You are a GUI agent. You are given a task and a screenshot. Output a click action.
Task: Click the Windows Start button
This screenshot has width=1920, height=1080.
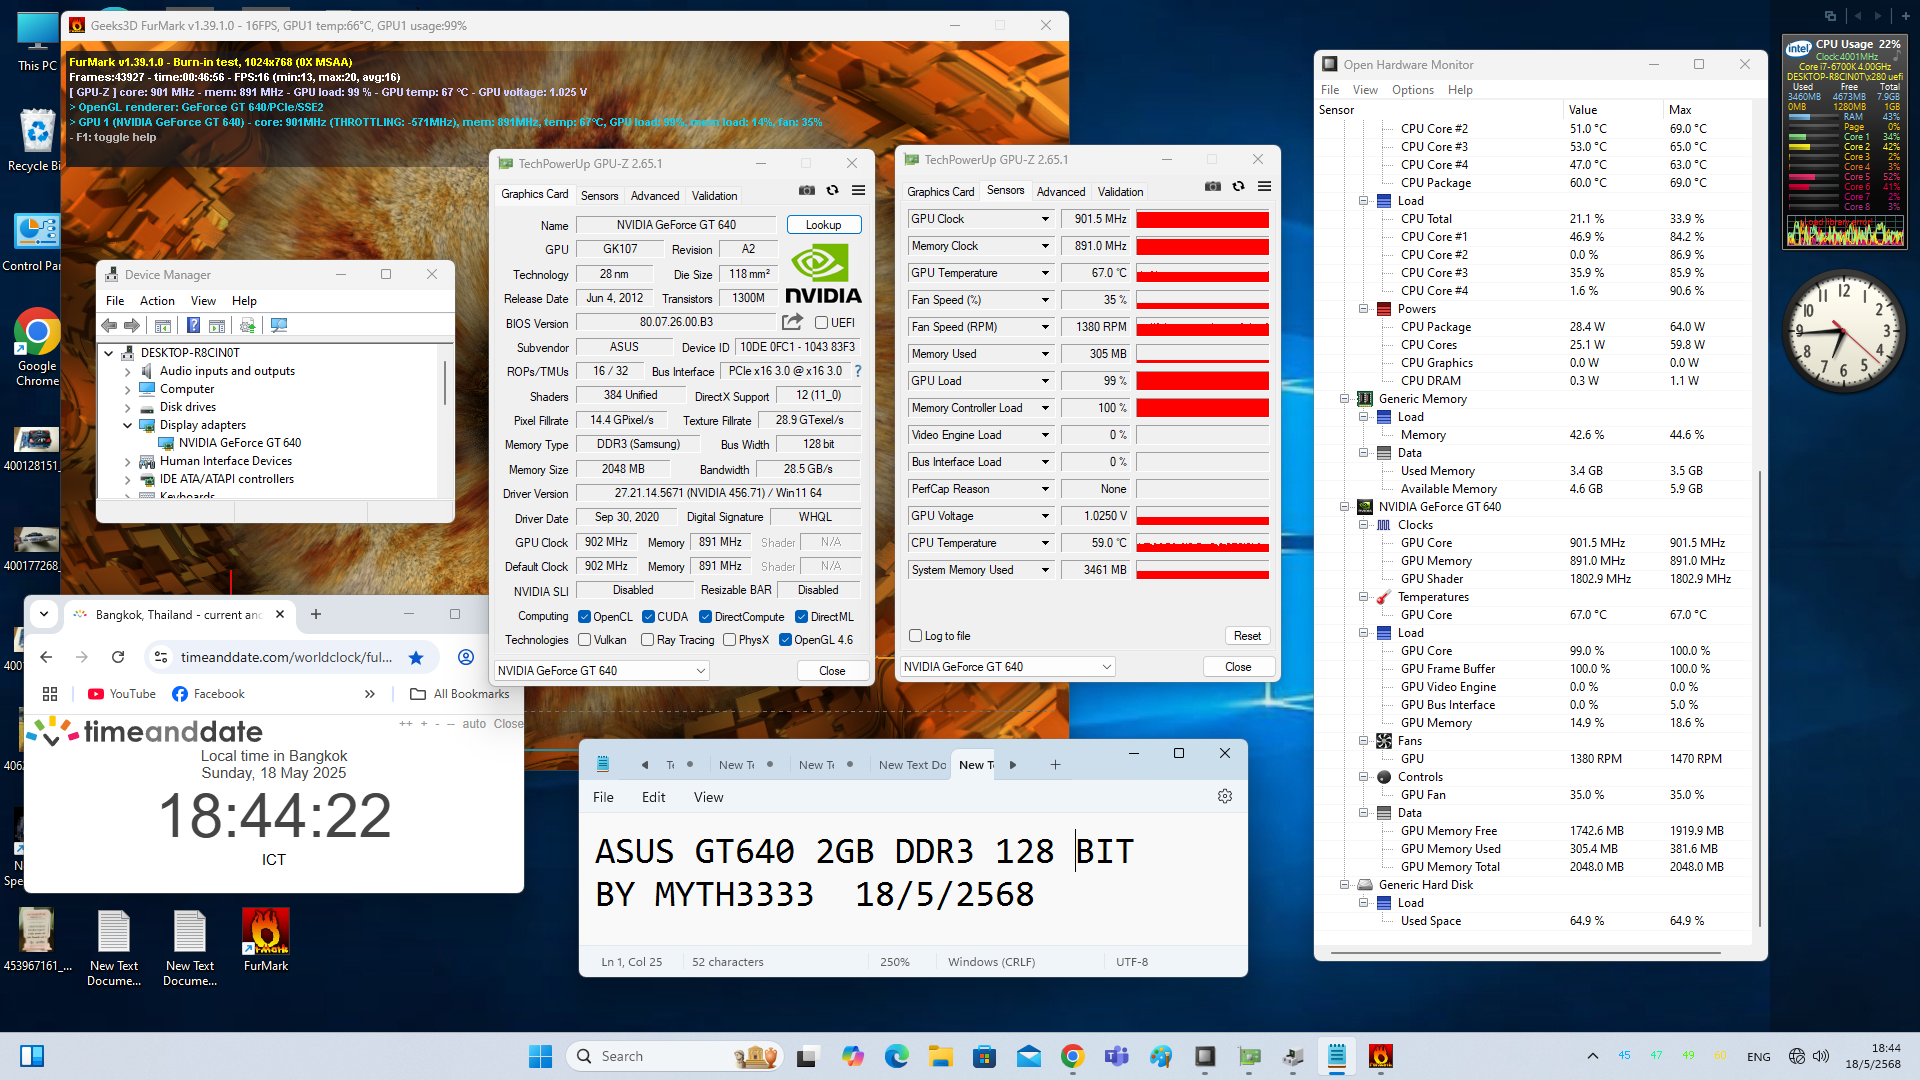(540, 1056)
